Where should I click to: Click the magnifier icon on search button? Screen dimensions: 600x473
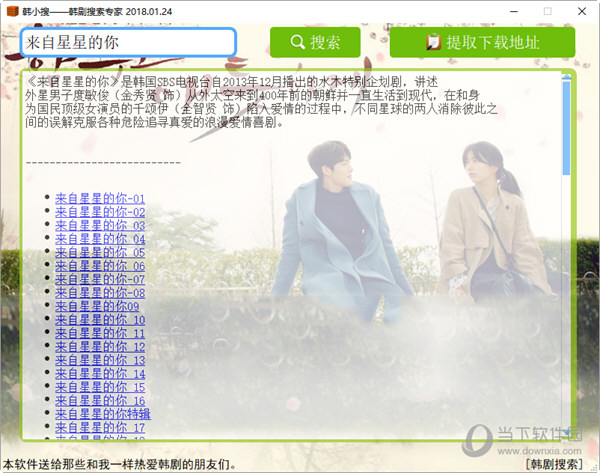click(297, 42)
